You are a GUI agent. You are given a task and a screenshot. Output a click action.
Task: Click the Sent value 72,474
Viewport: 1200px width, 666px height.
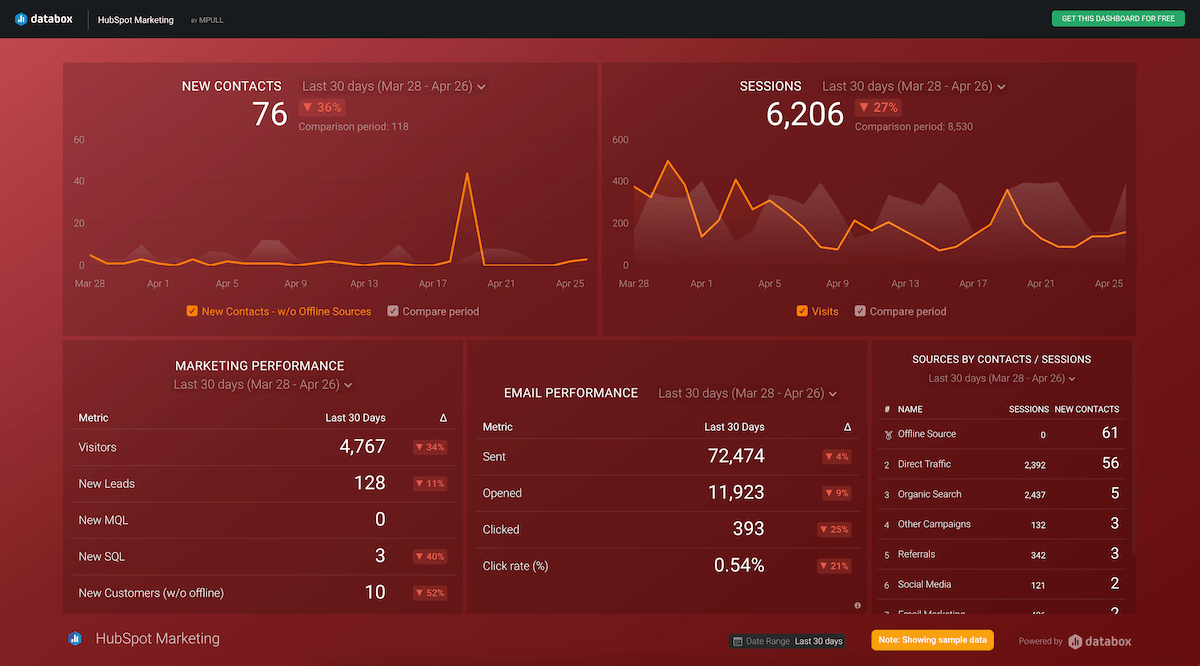click(x=734, y=456)
